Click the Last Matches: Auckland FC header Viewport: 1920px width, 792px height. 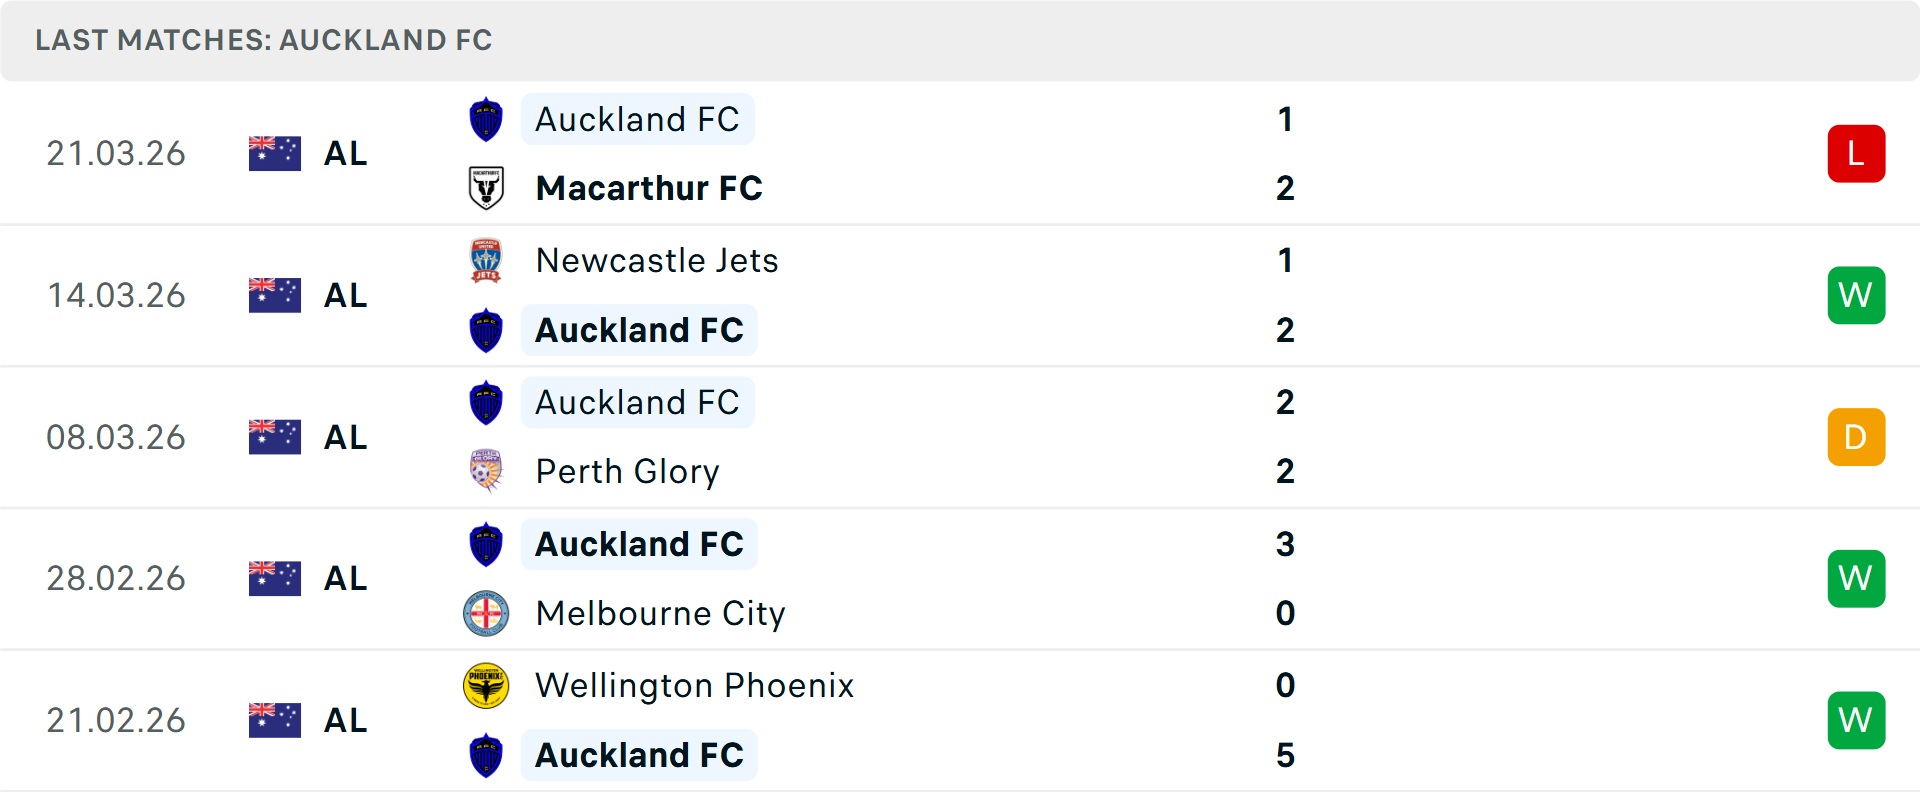[264, 40]
